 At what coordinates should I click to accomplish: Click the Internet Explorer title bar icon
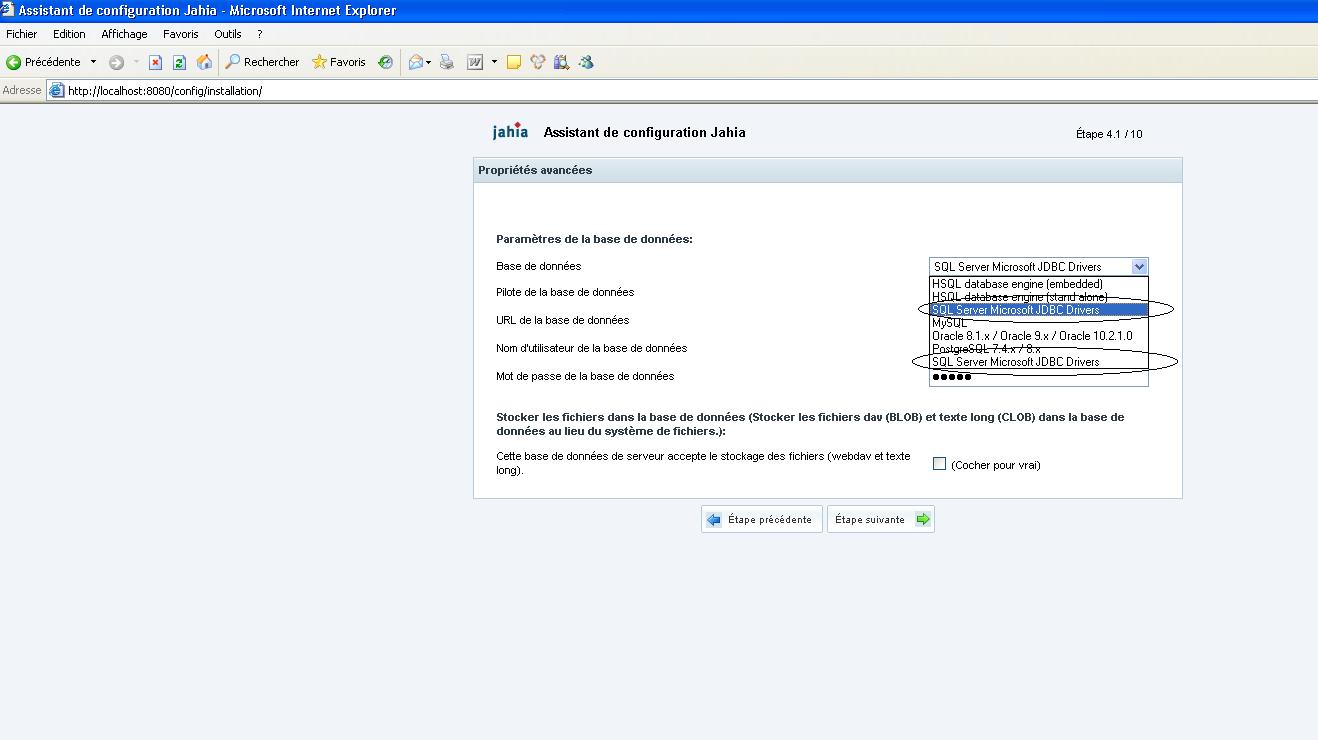(8, 10)
